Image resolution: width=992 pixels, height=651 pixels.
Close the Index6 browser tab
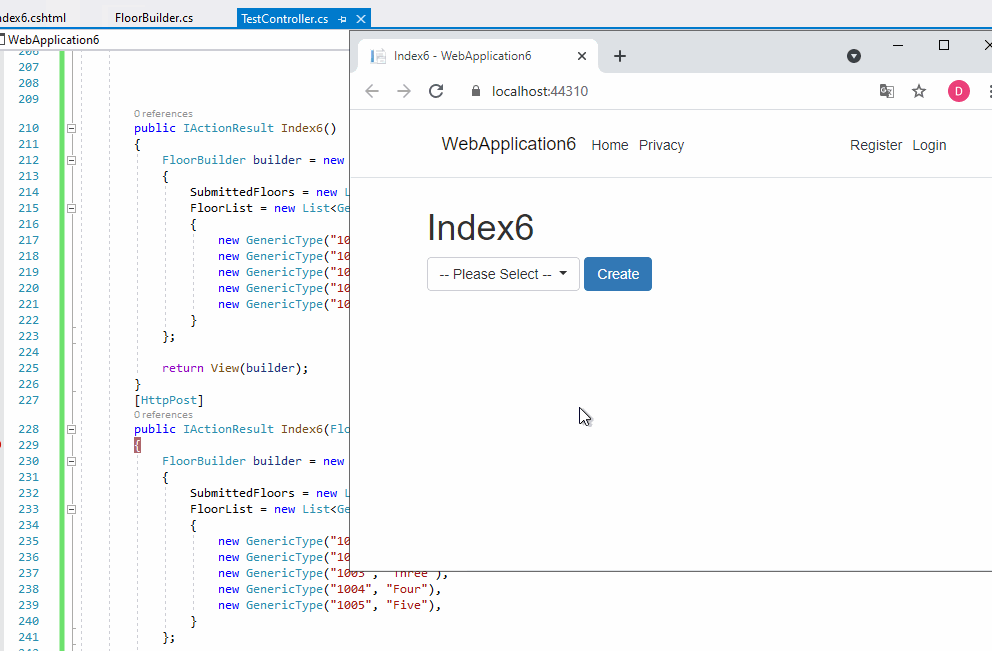(x=582, y=56)
